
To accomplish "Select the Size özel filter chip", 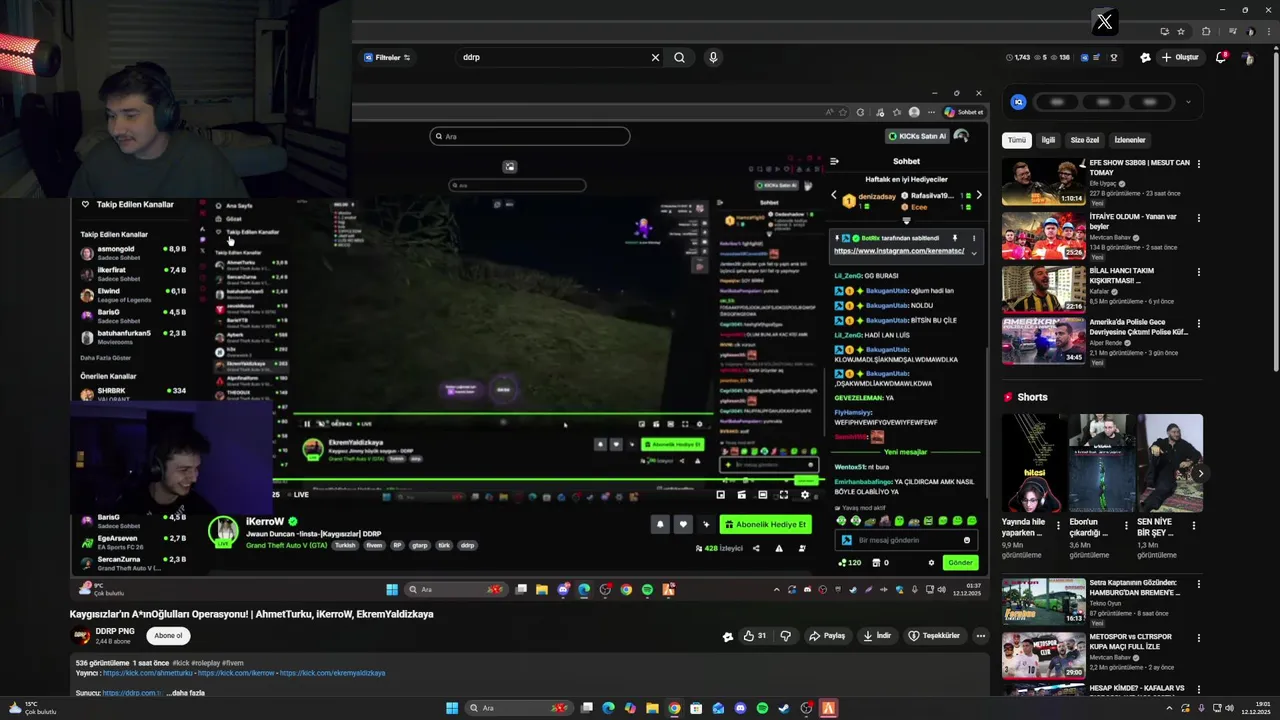I will [1084, 140].
